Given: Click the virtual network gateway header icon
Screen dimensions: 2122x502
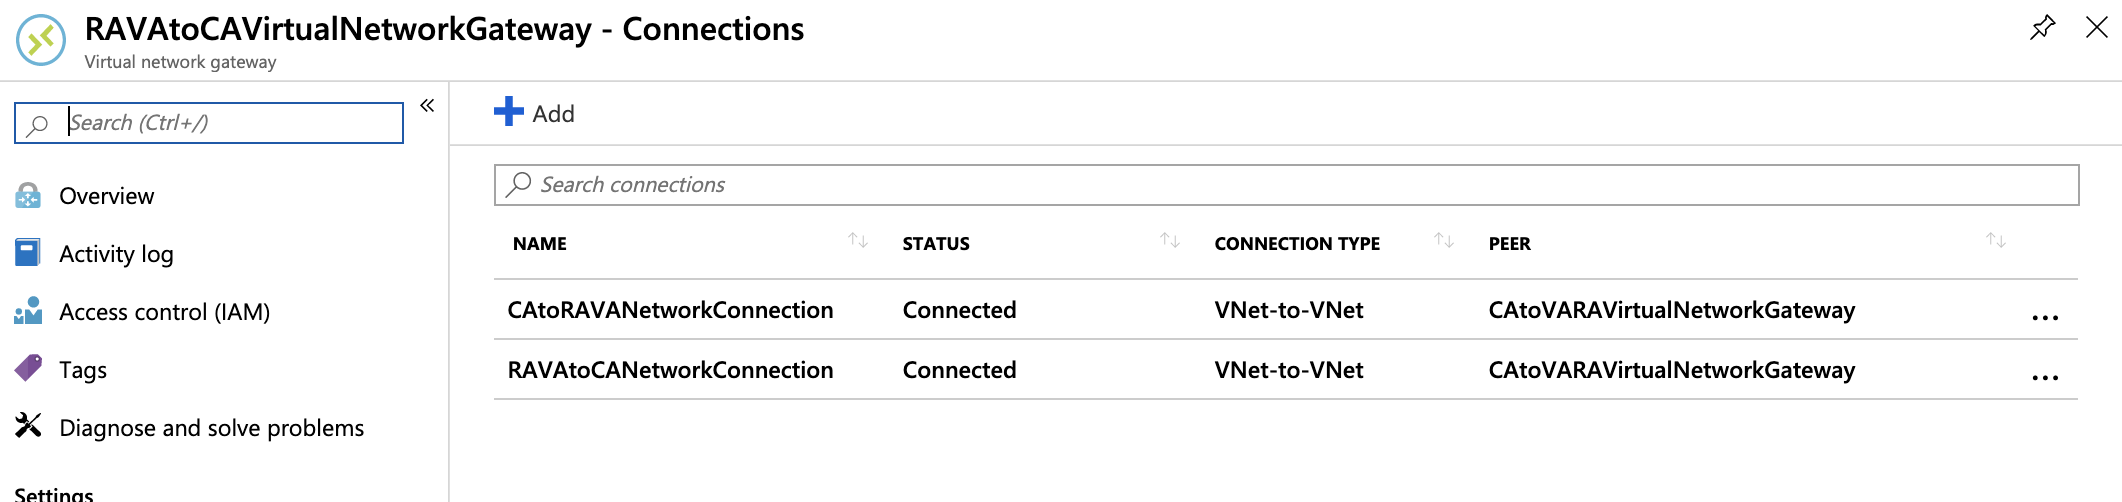Looking at the screenshot, I should 41,41.
